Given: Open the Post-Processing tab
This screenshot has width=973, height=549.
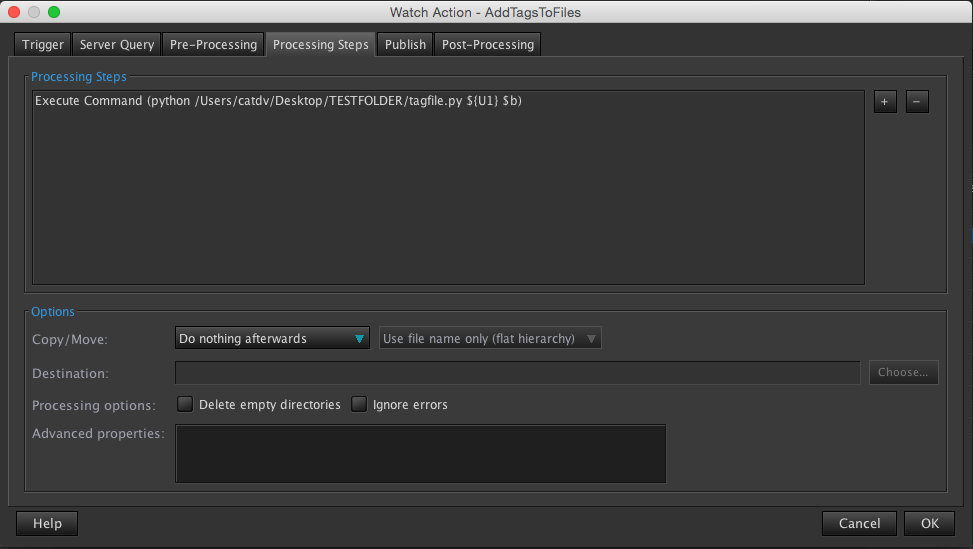Looking at the screenshot, I should 488,44.
